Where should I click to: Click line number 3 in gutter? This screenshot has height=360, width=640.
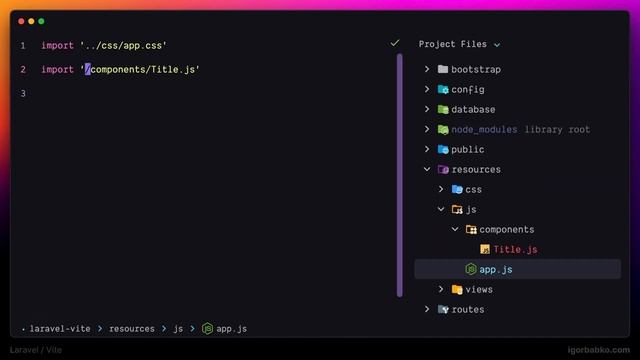(23, 93)
